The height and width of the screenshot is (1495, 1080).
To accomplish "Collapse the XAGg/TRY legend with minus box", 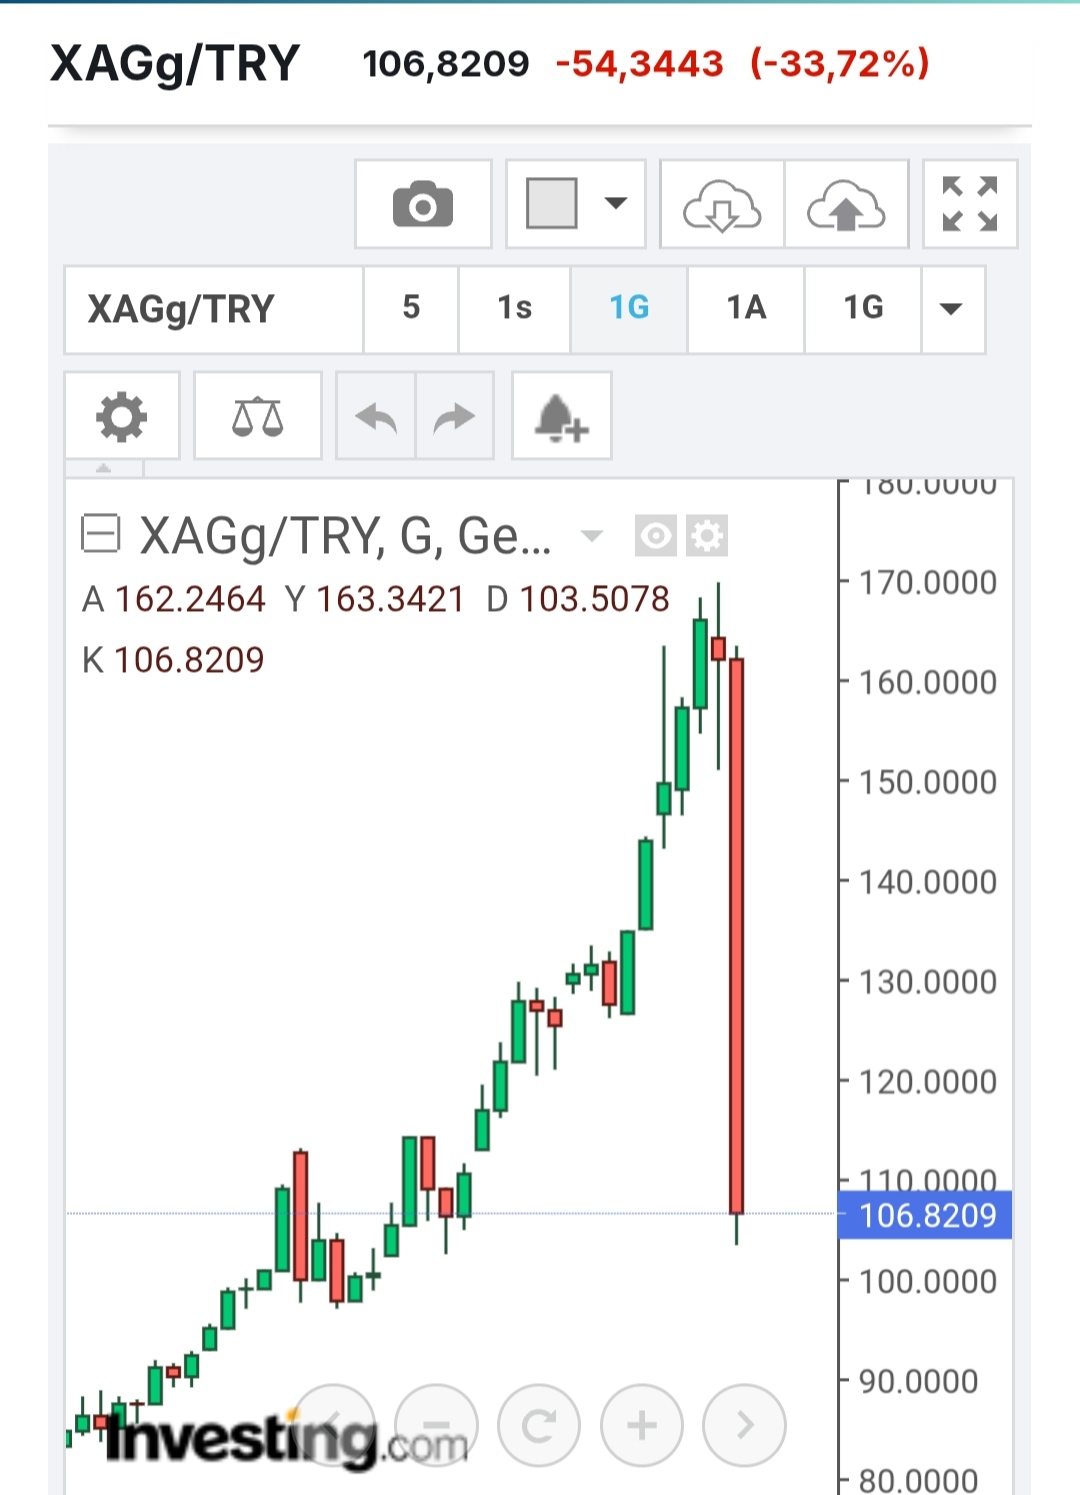I will [x=100, y=534].
